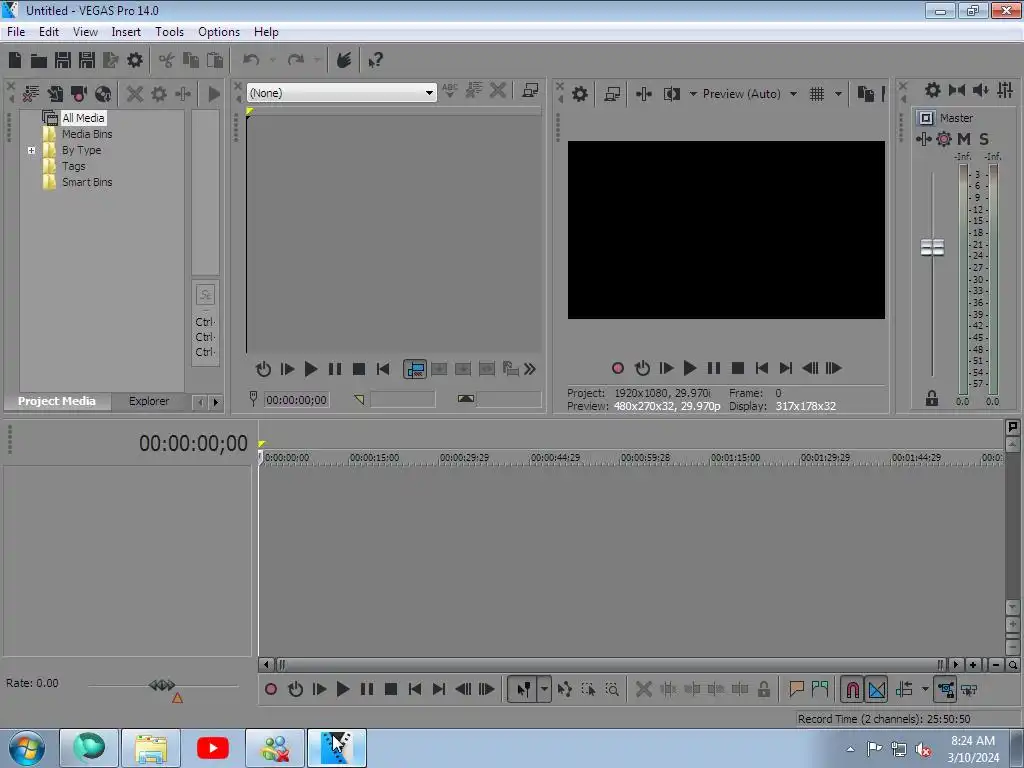Save the project with the floppy icon
1024x768 pixels.
63,60
